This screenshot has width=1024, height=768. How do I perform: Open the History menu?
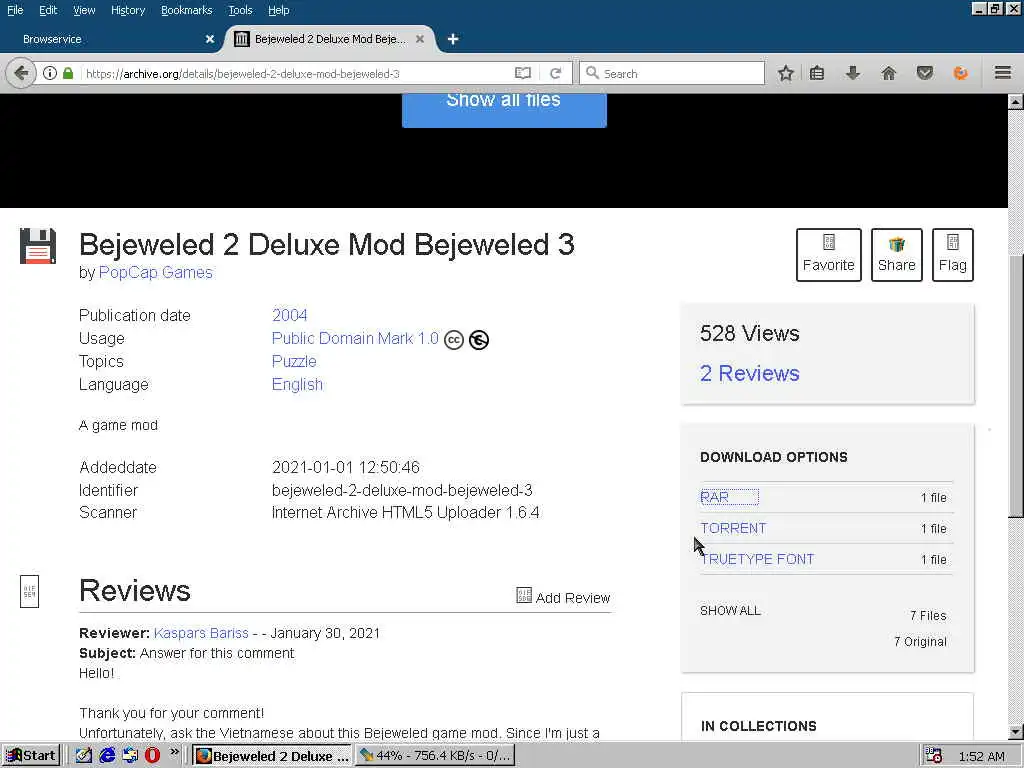(127, 10)
